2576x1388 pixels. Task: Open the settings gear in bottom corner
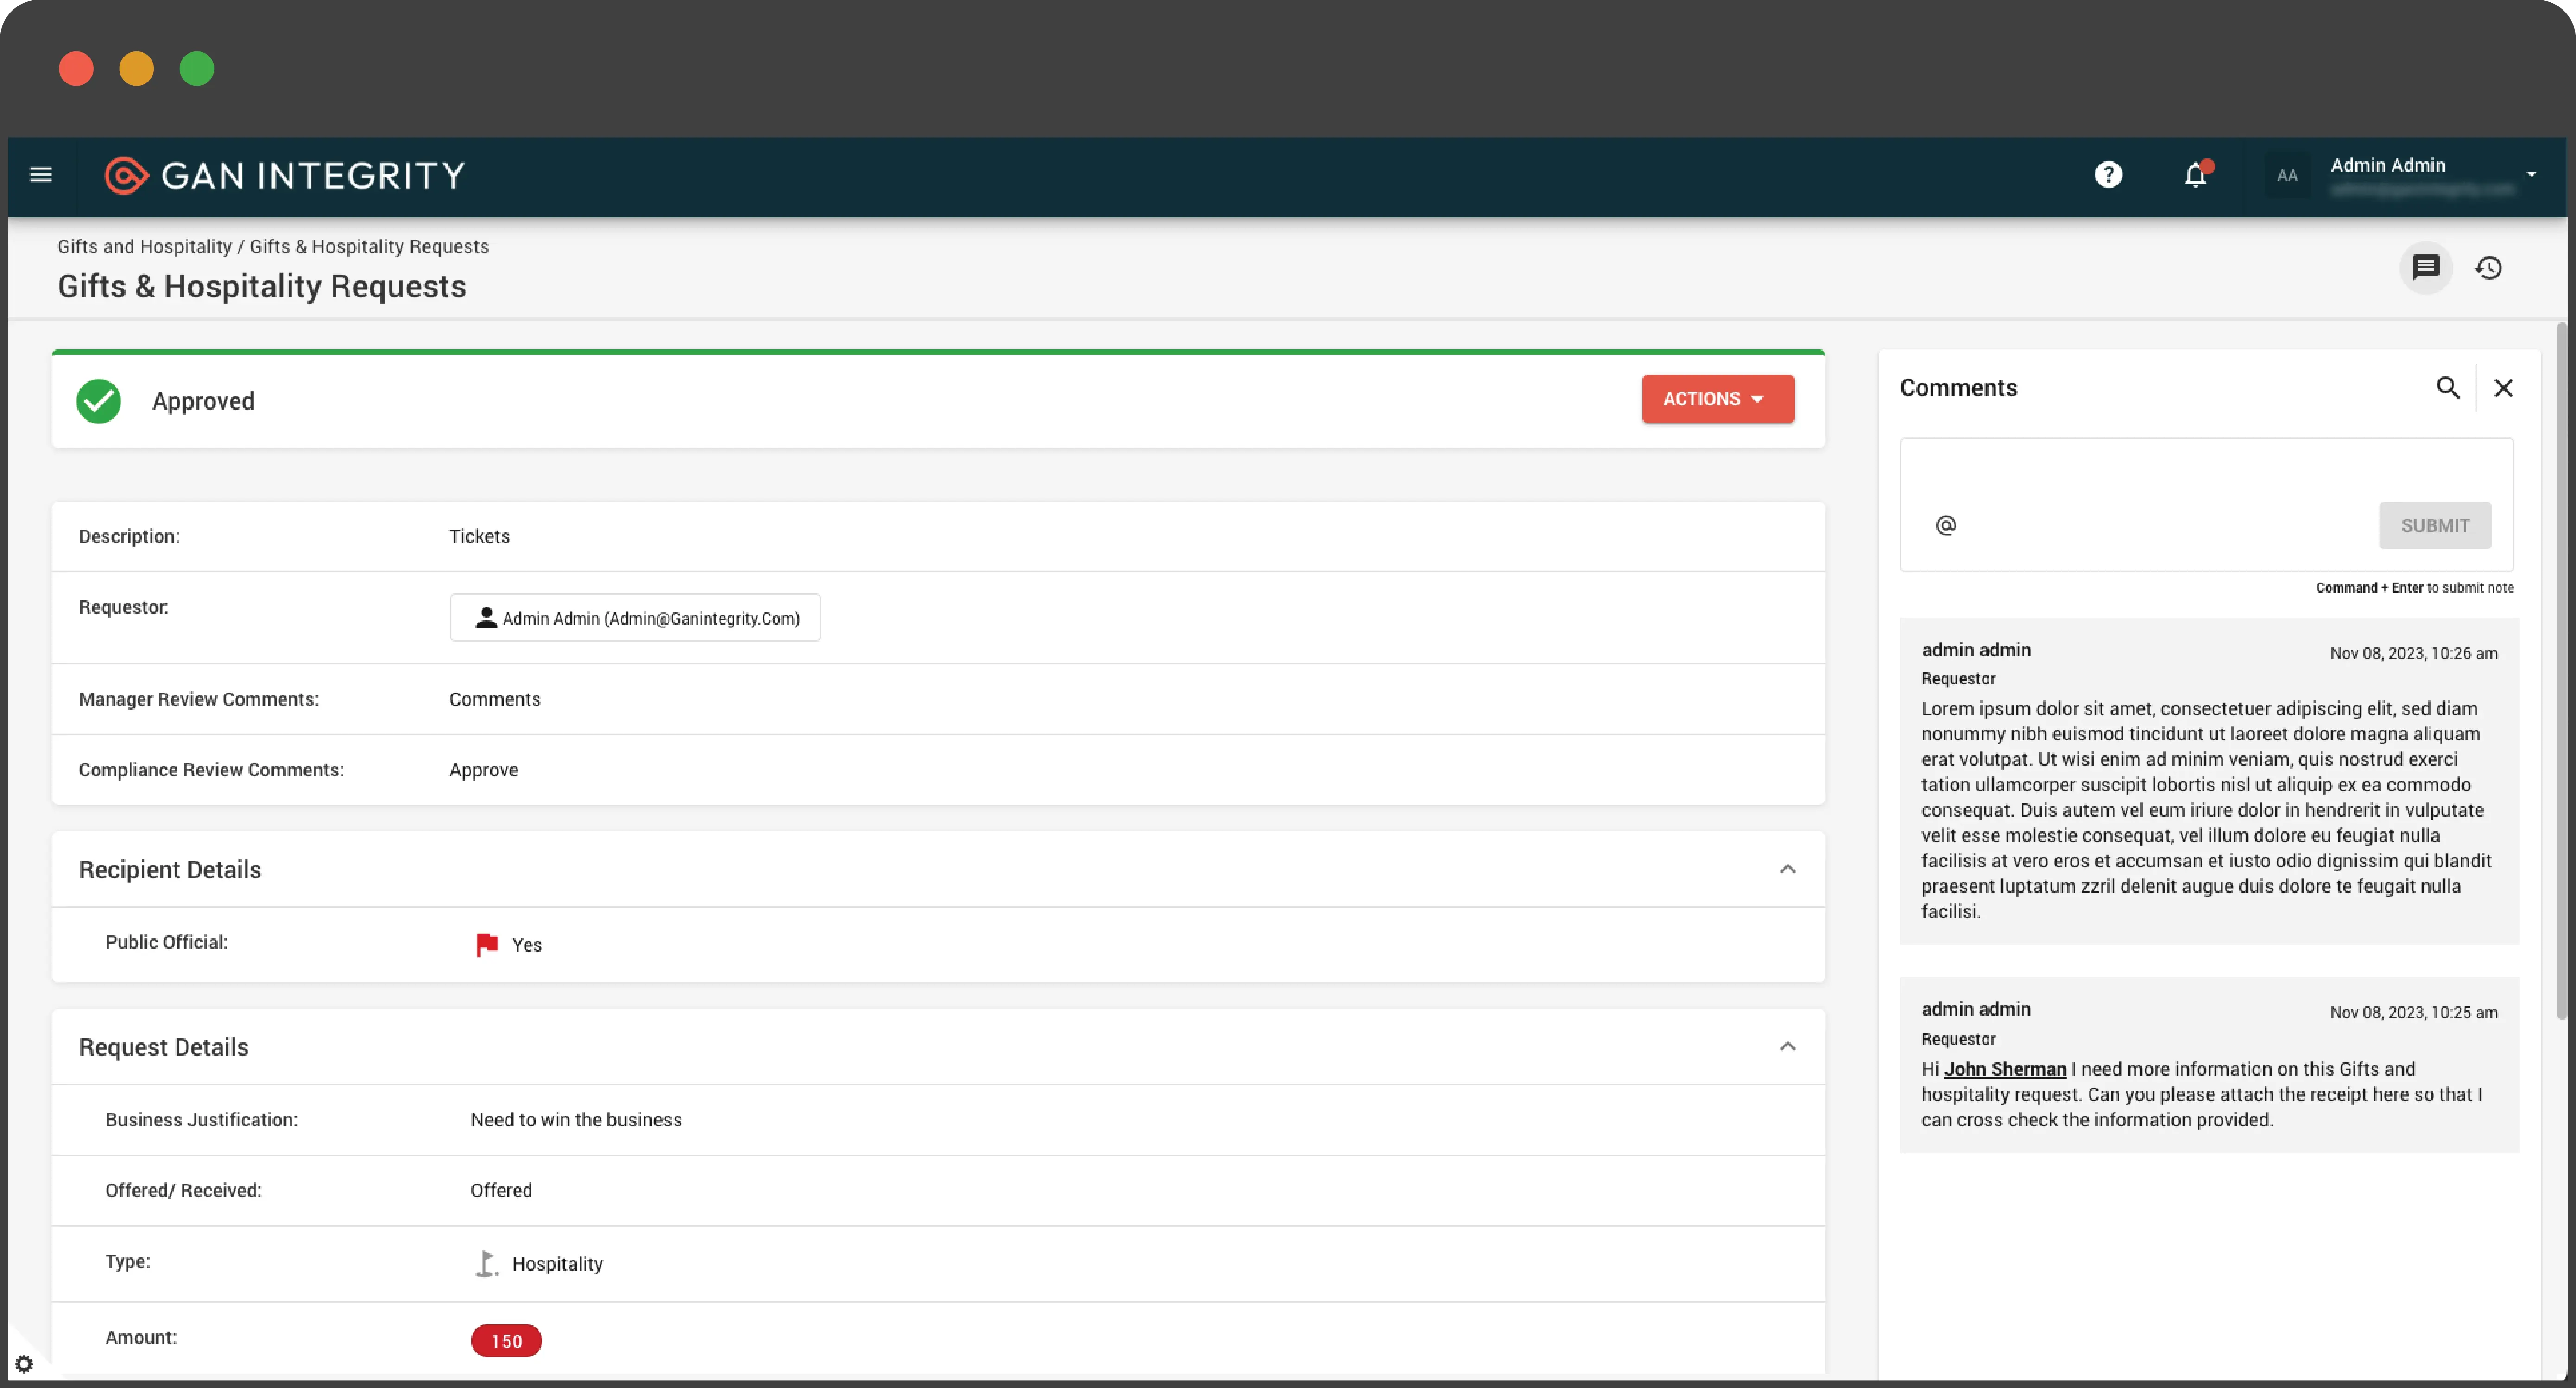[x=24, y=1364]
